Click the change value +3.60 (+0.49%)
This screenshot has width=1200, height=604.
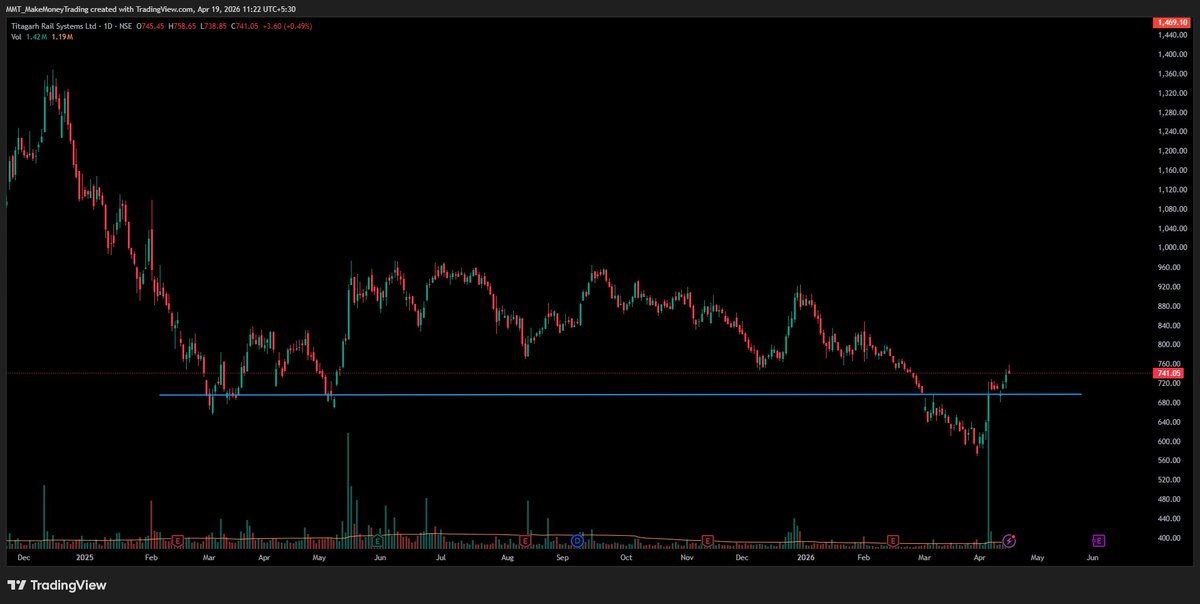click(x=287, y=26)
